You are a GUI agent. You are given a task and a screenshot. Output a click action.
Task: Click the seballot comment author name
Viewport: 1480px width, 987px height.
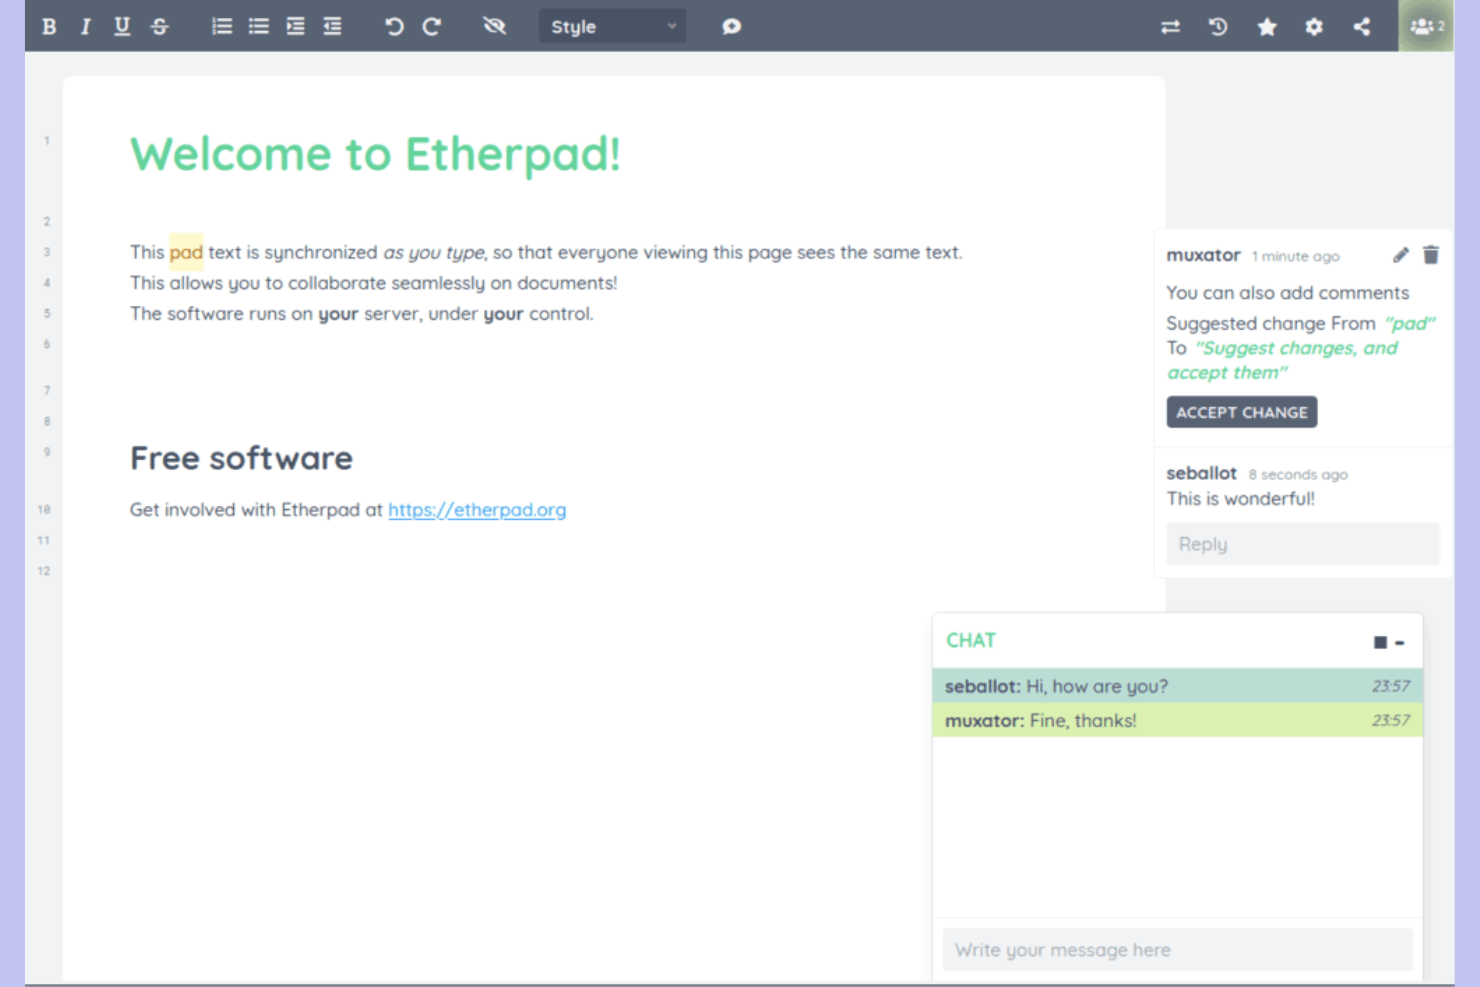(1201, 473)
